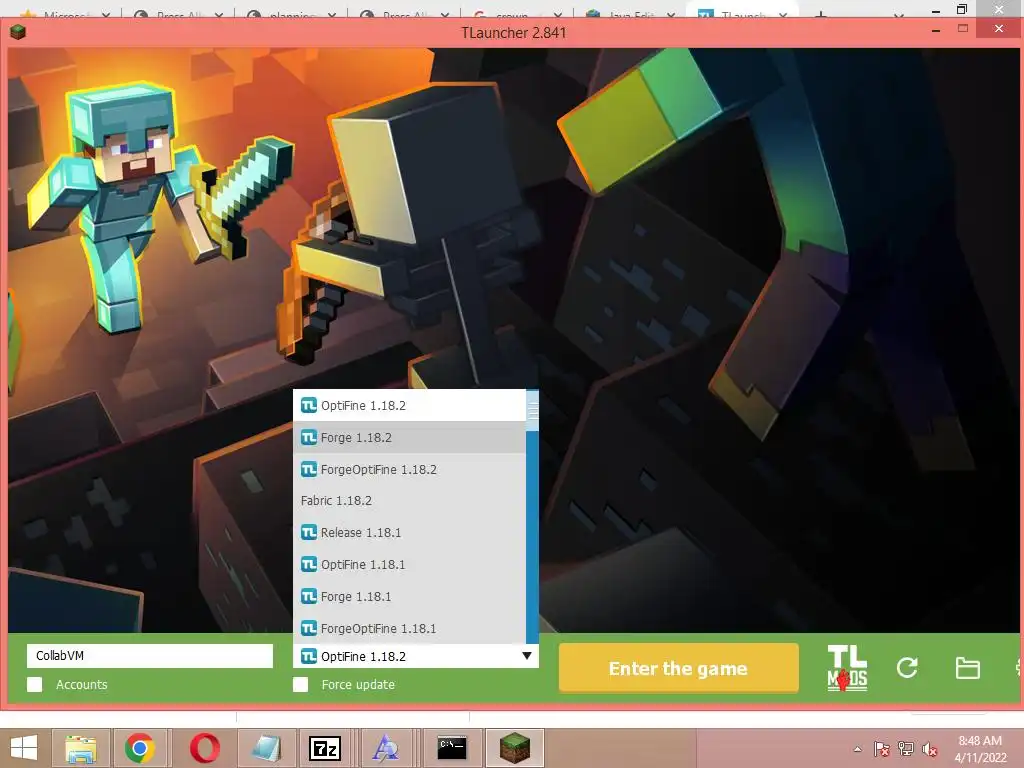Collapse the version dropdown arrow
1024x768 pixels.
point(527,656)
